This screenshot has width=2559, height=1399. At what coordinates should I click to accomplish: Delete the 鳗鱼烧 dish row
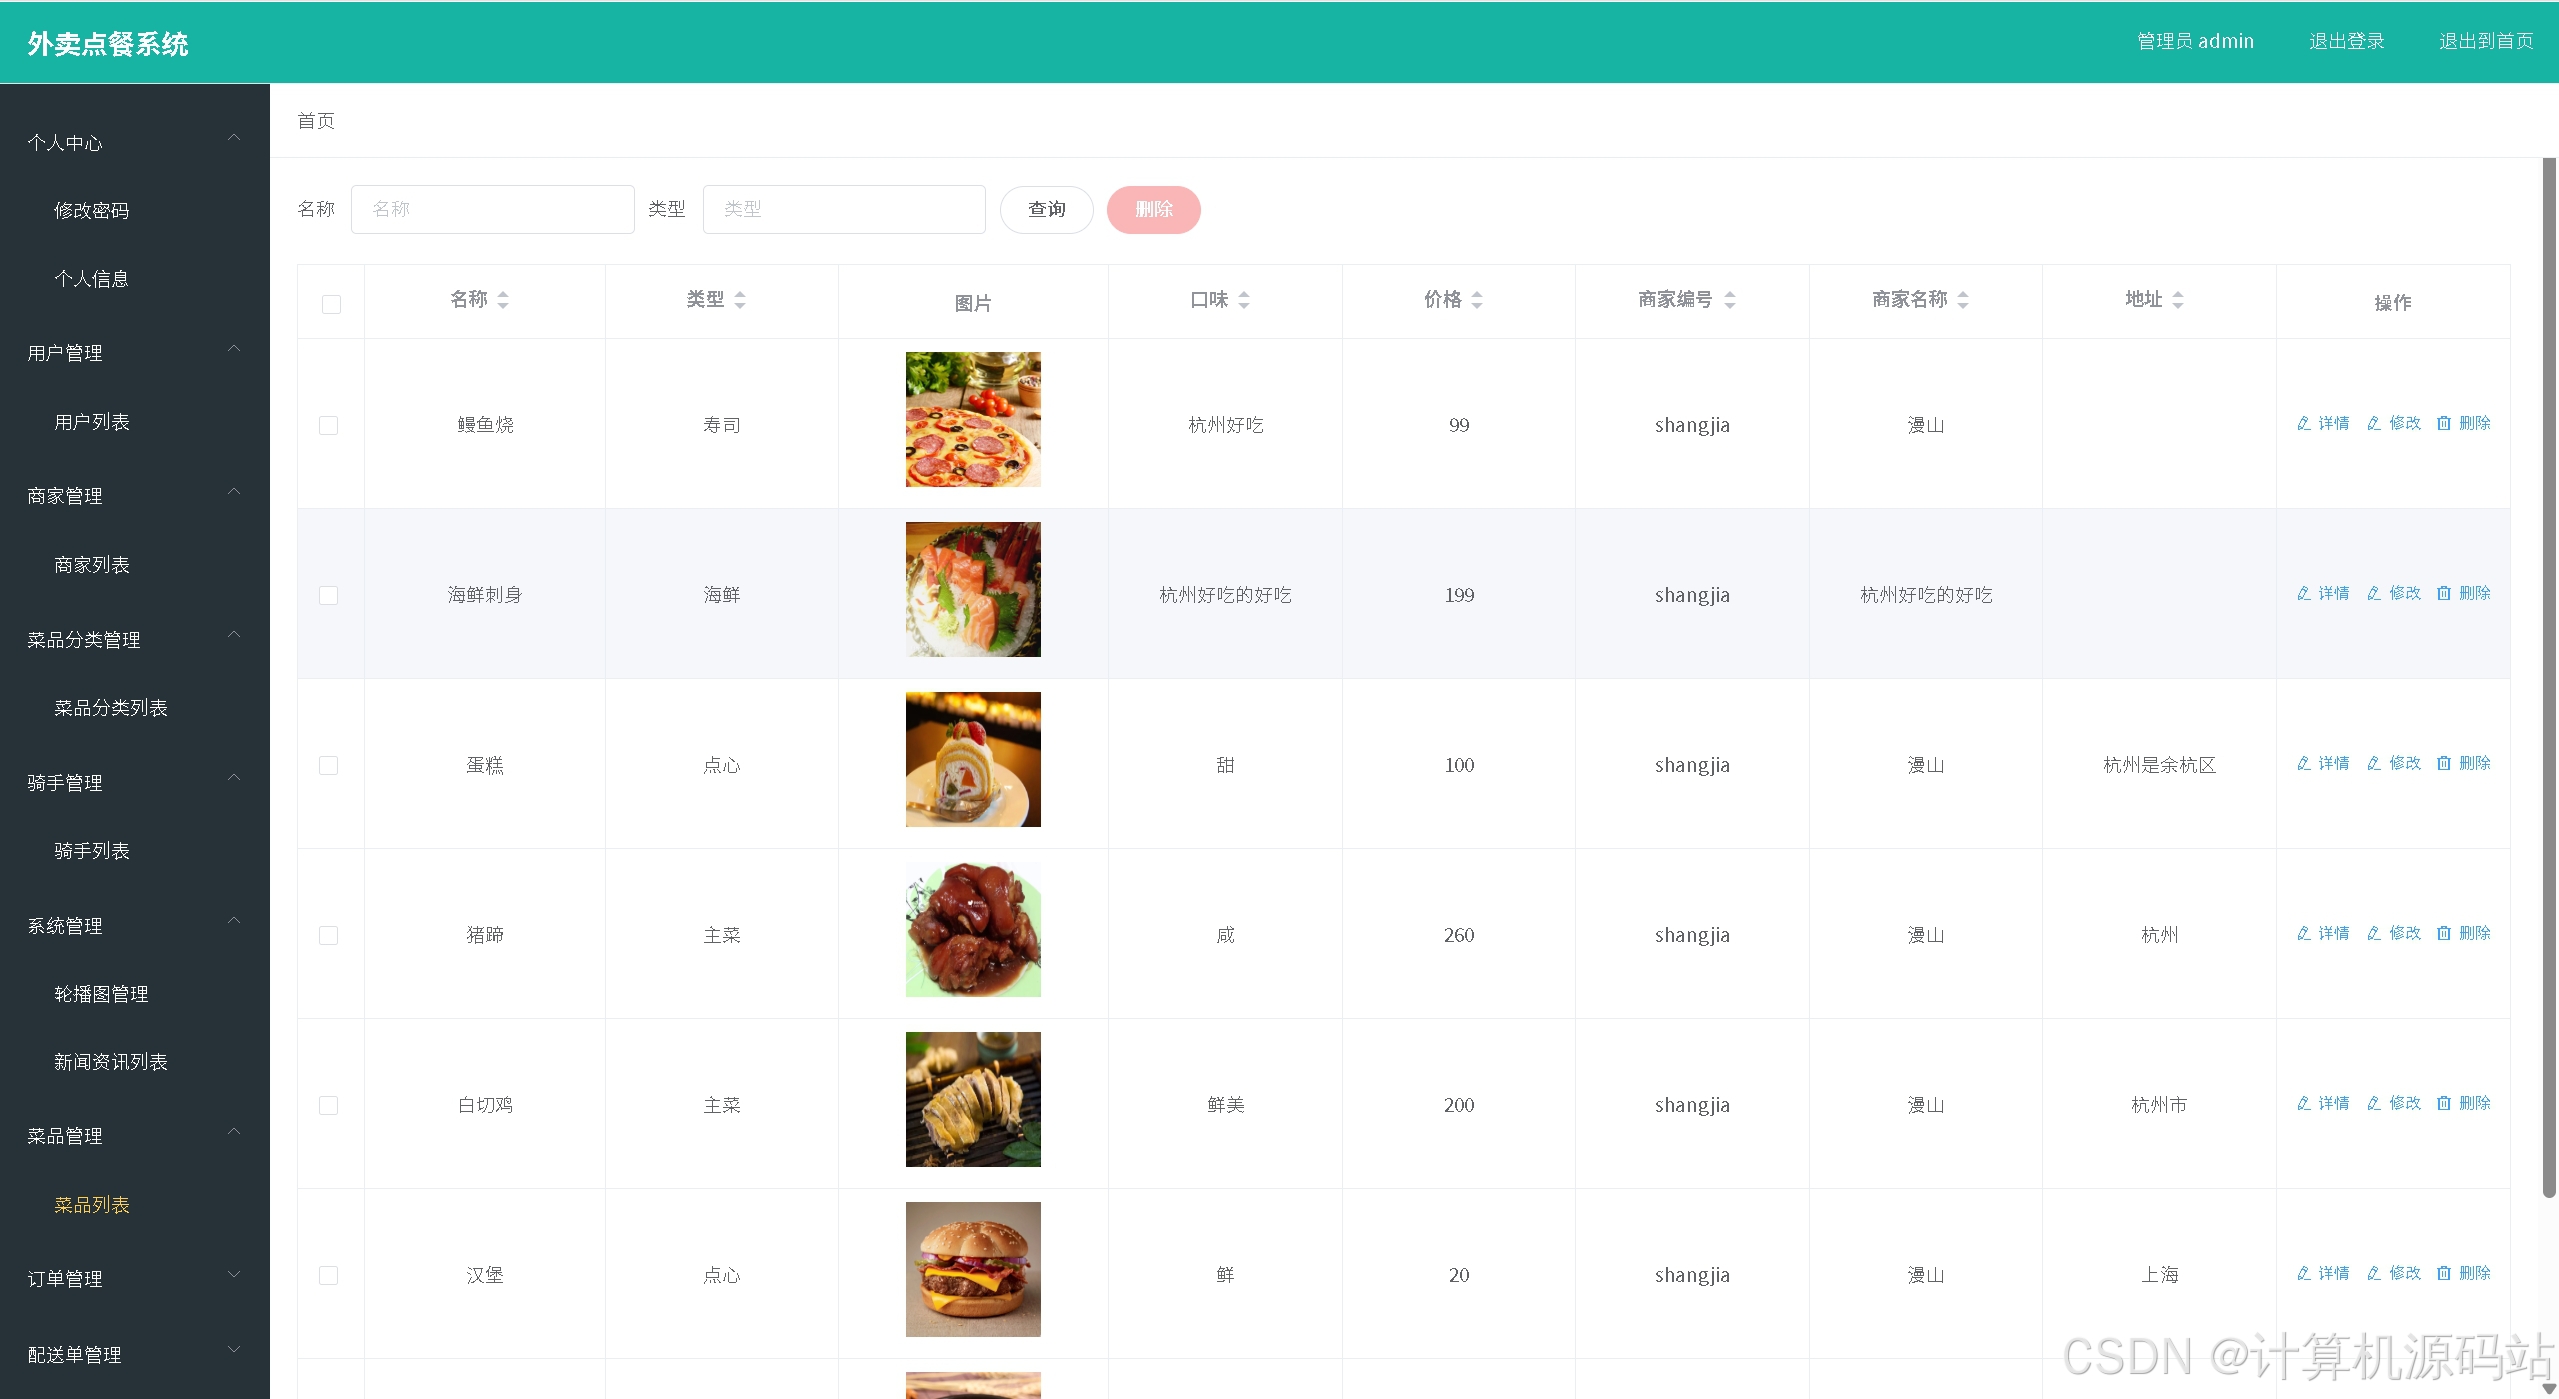tap(2463, 424)
